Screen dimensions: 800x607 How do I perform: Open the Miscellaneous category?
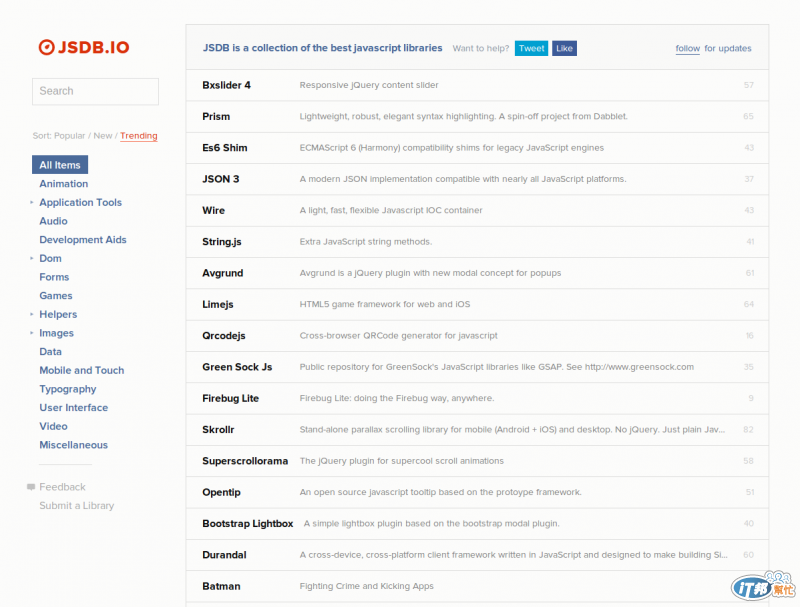point(73,445)
